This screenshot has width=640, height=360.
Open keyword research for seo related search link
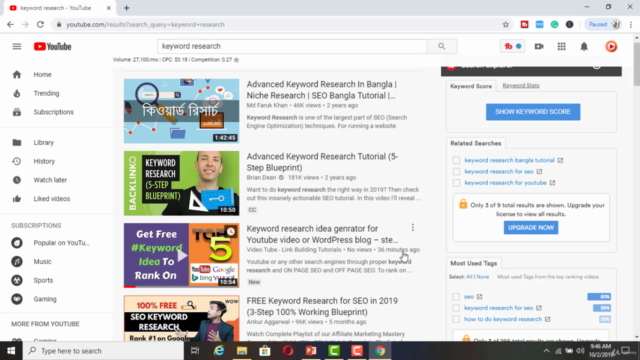499,171
